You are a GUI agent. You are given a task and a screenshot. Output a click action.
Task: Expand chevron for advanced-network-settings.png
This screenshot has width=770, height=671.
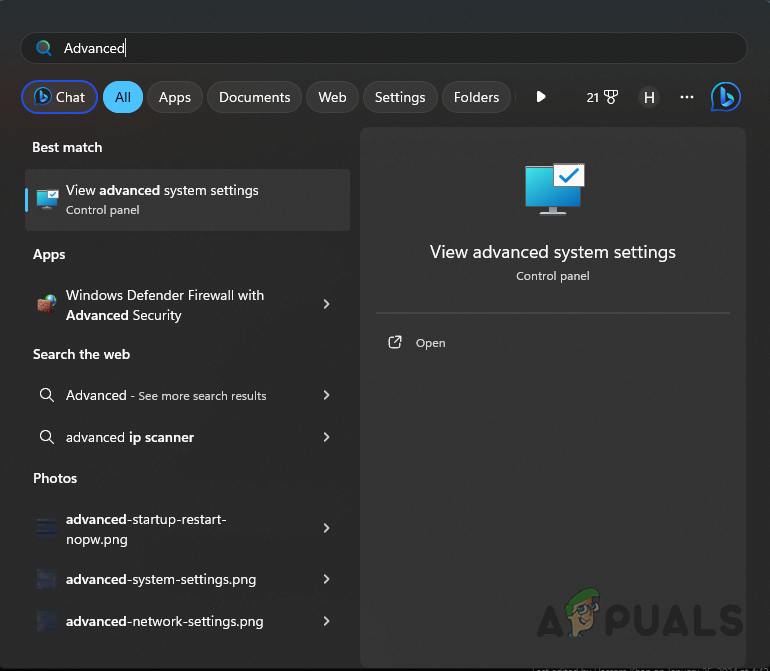[x=327, y=621]
